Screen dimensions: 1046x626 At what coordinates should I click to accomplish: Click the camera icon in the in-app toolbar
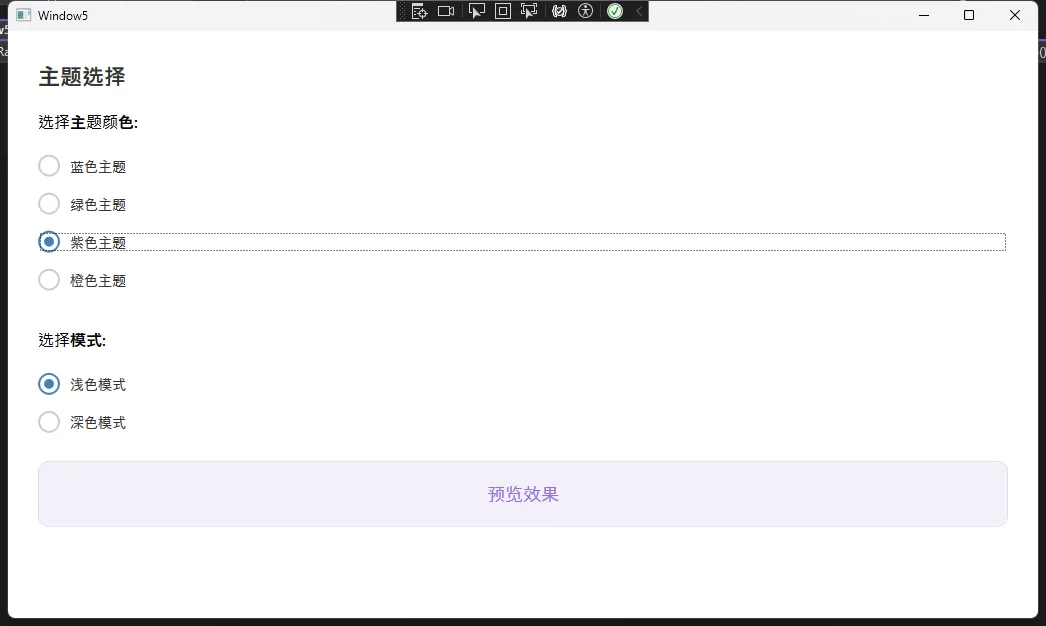click(x=445, y=10)
